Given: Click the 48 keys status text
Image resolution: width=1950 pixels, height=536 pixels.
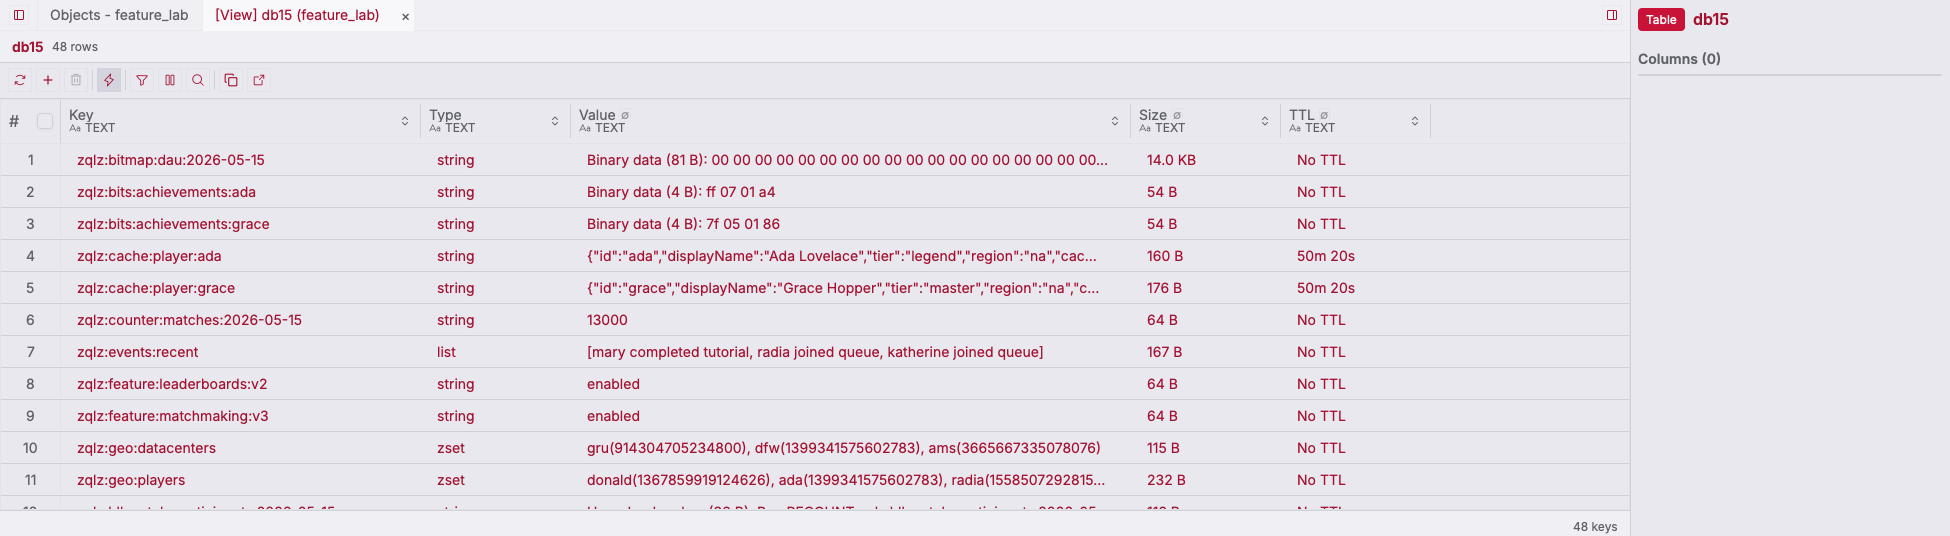Looking at the screenshot, I should (x=1595, y=526).
